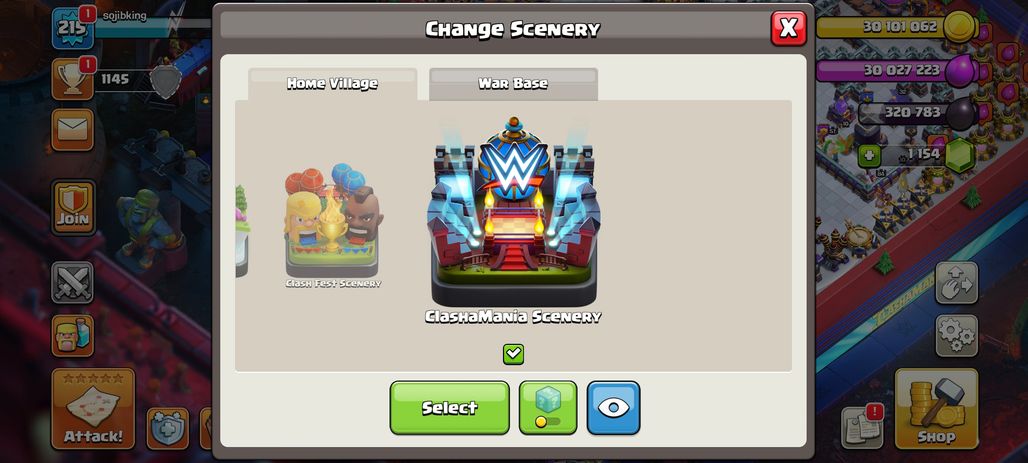Viewport: 1028px width, 463px height.
Task: Open the news papers icon with alert
Action: (x=862, y=426)
